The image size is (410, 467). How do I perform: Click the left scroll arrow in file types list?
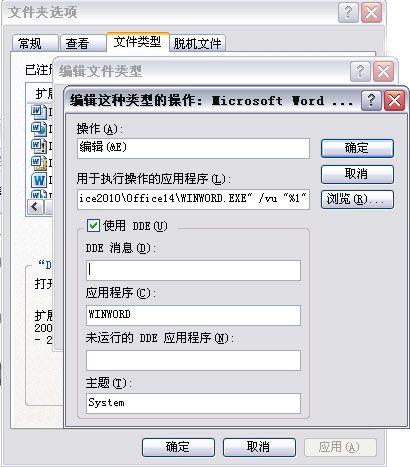35,207
